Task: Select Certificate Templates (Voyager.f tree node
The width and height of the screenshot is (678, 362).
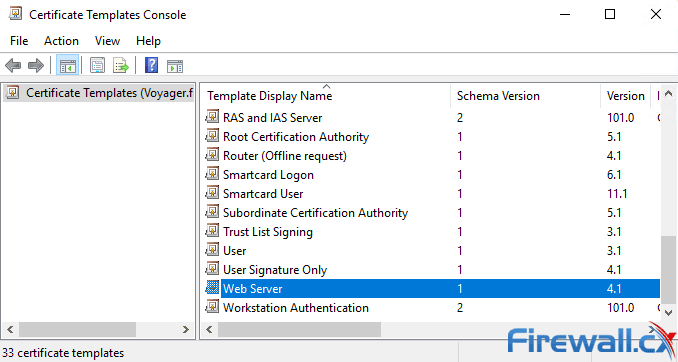Action: click(x=109, y=93)
